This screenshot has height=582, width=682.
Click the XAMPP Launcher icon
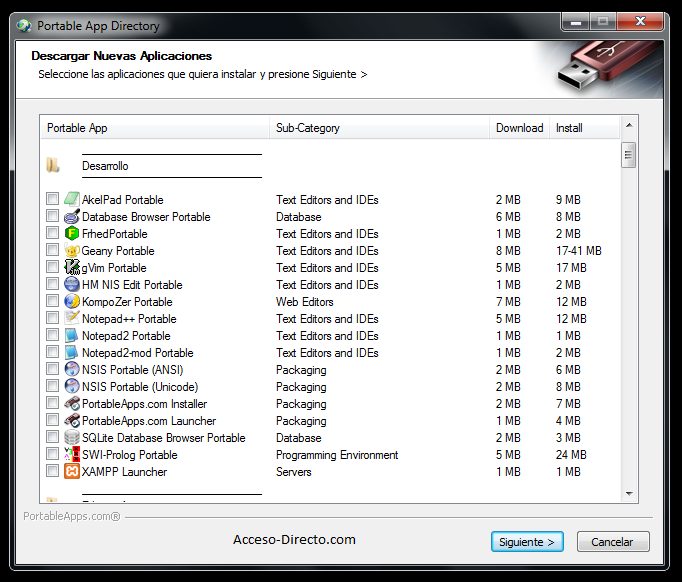point(72,471)
